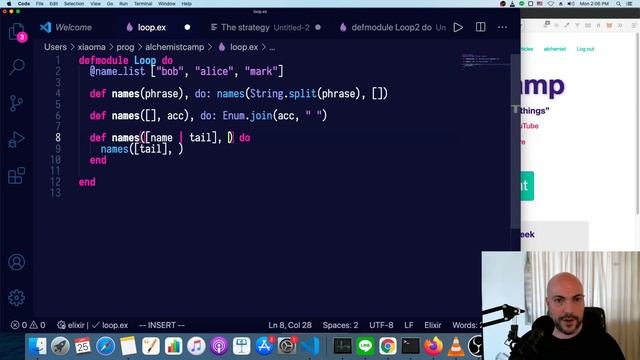
Task: Click the @name_list attribute on line 2
Action: [x=117, y=71]
